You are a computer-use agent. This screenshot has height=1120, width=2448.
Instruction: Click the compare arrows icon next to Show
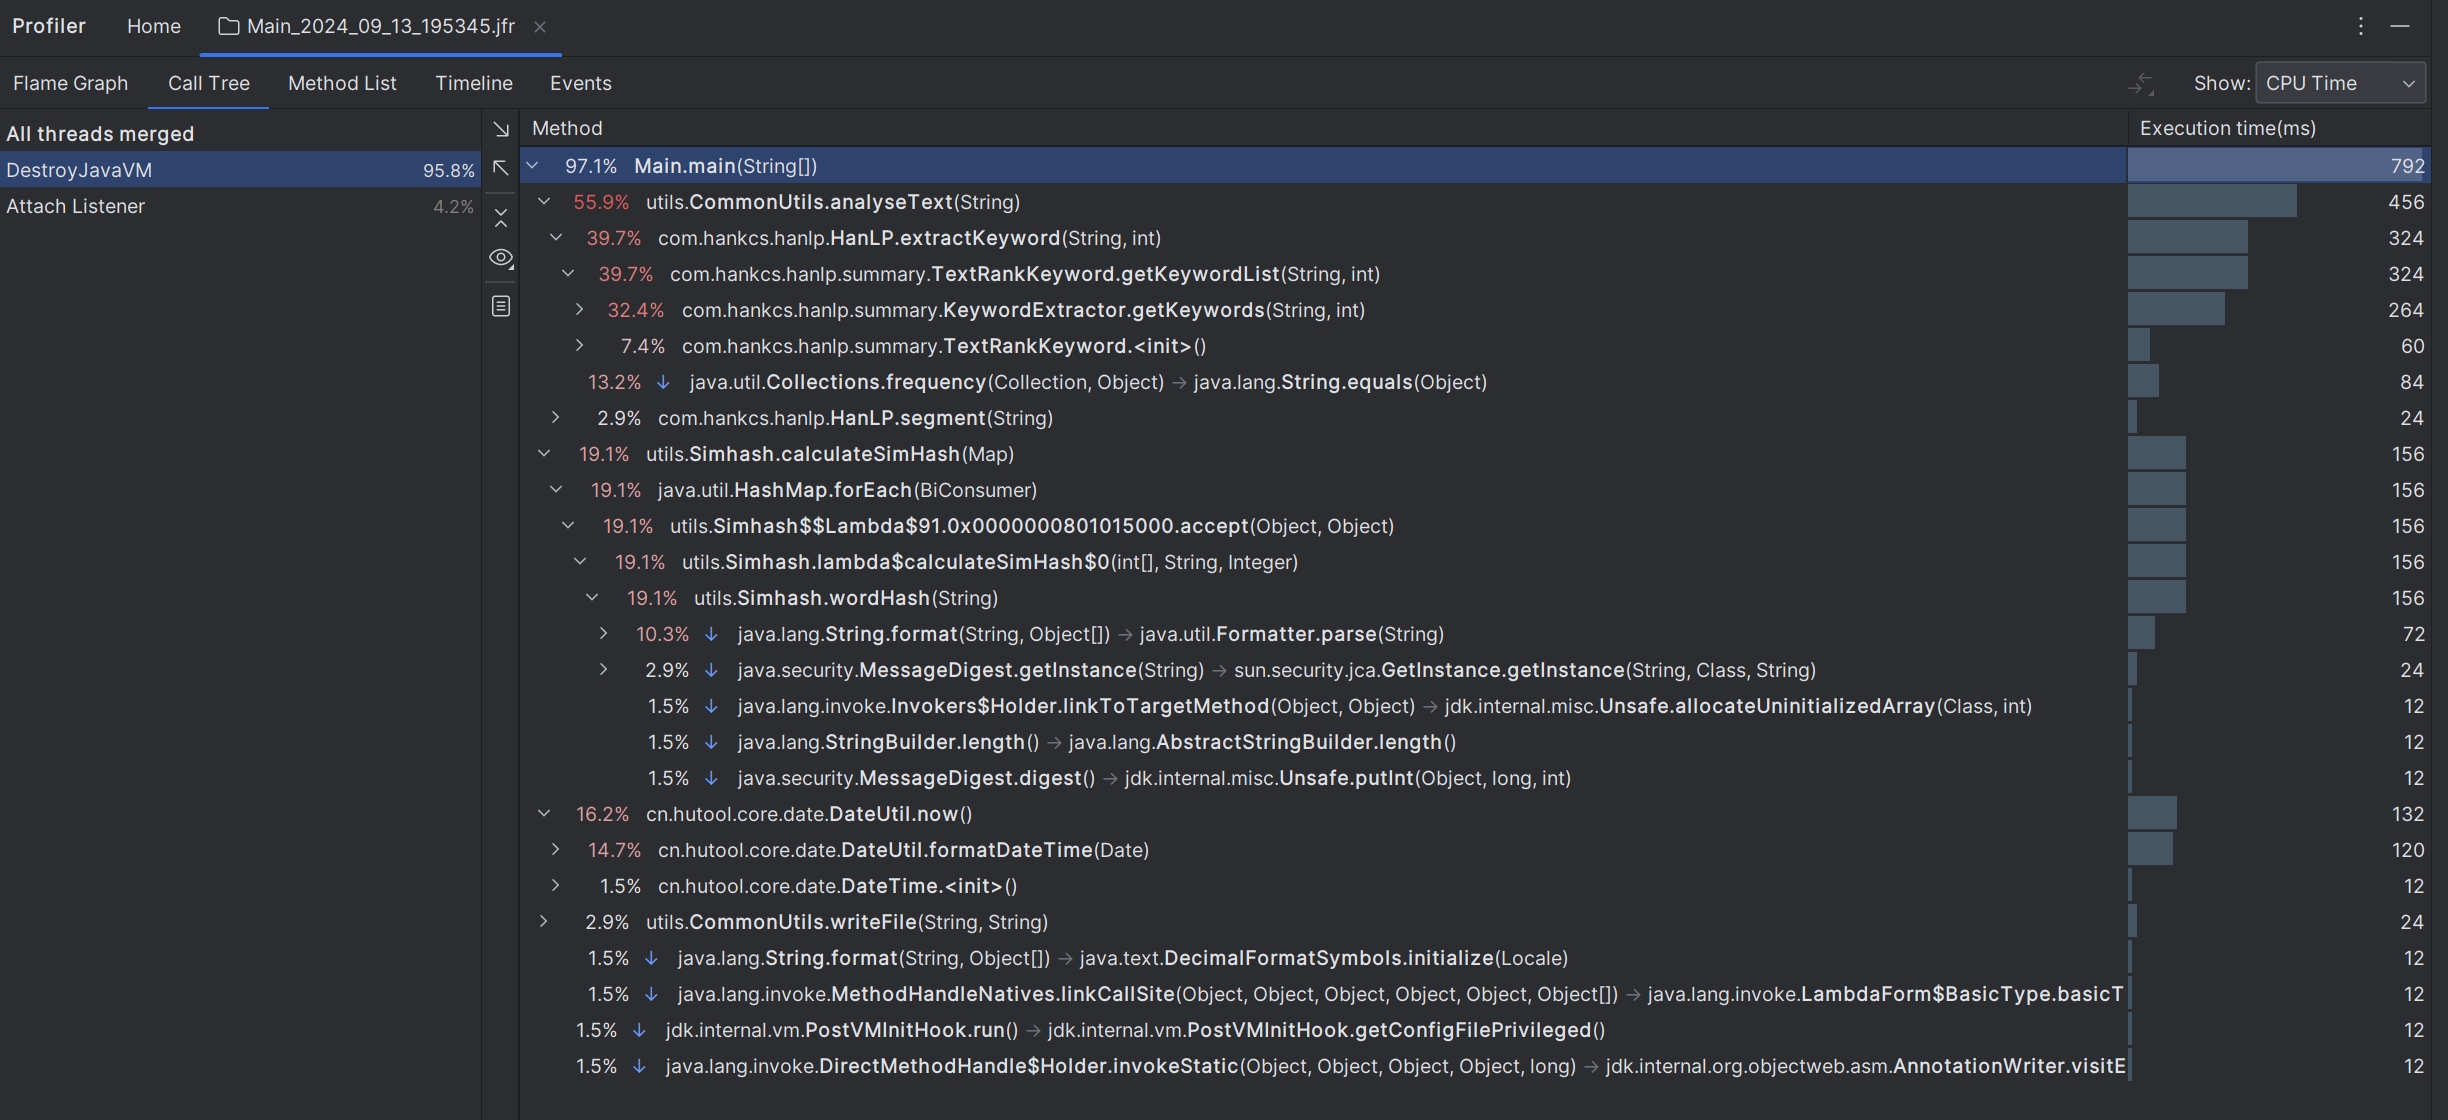pyautogui.click(x=2140, y=84)
